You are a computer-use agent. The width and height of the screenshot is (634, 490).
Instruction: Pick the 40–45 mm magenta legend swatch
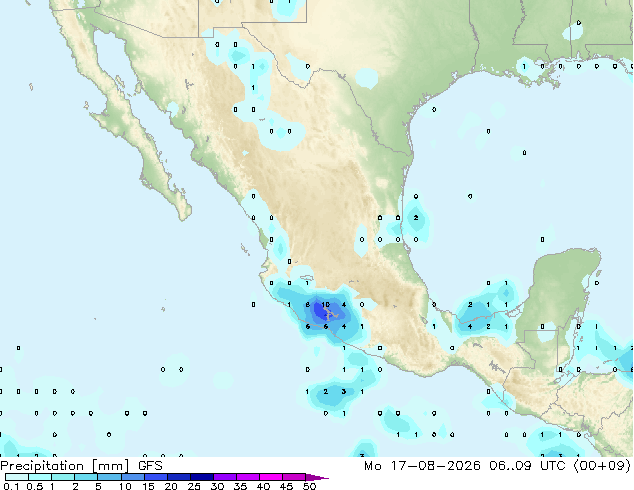point(271,477)
